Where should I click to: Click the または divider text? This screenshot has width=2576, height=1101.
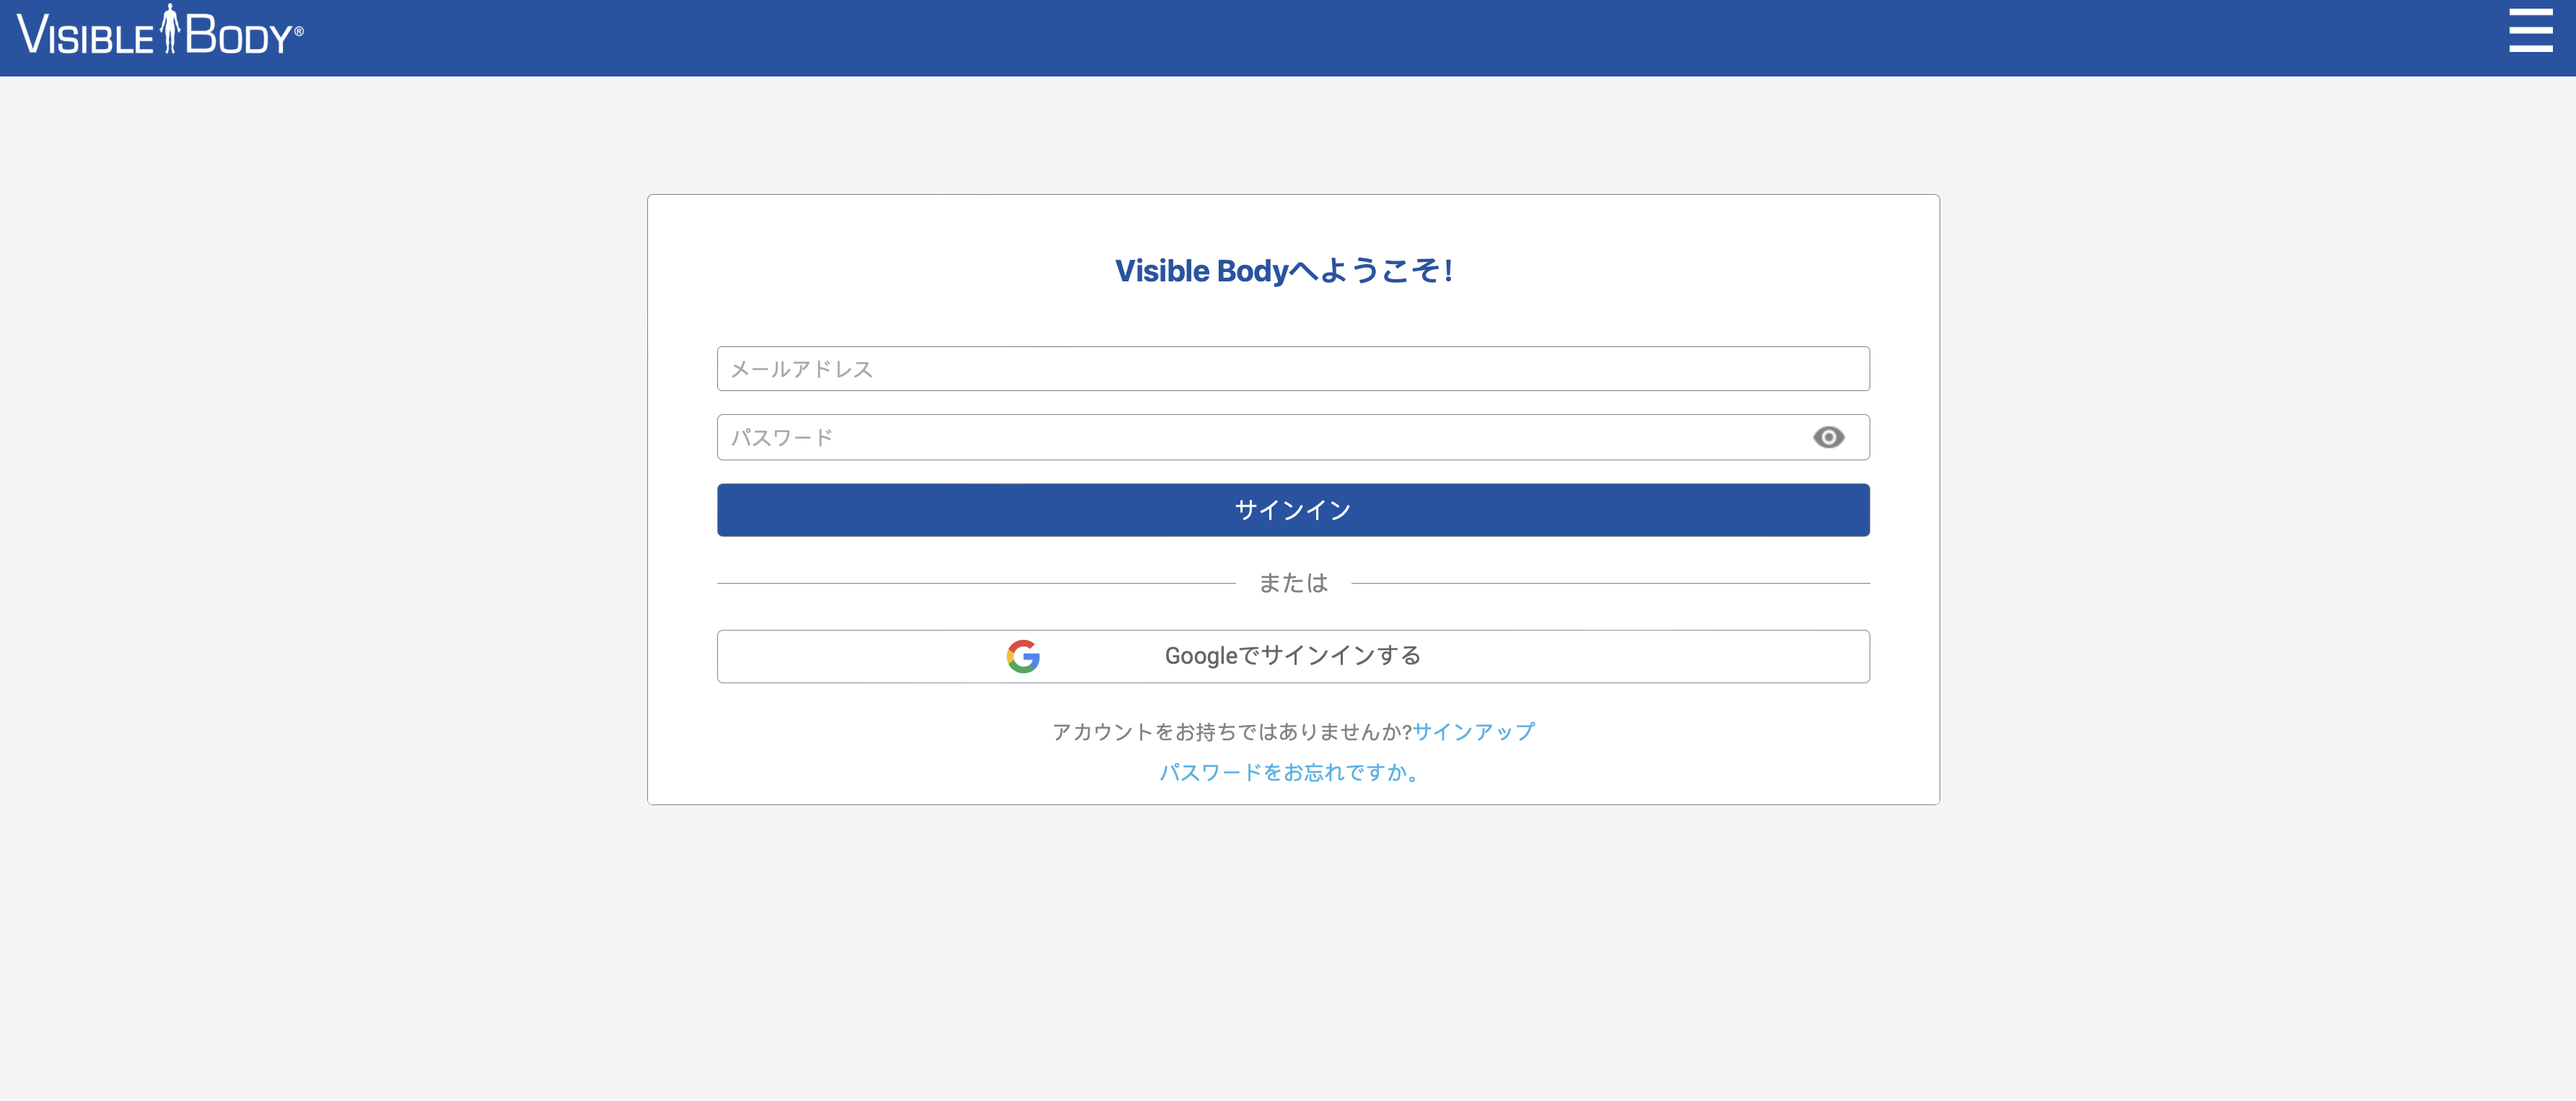point(1293,583)
